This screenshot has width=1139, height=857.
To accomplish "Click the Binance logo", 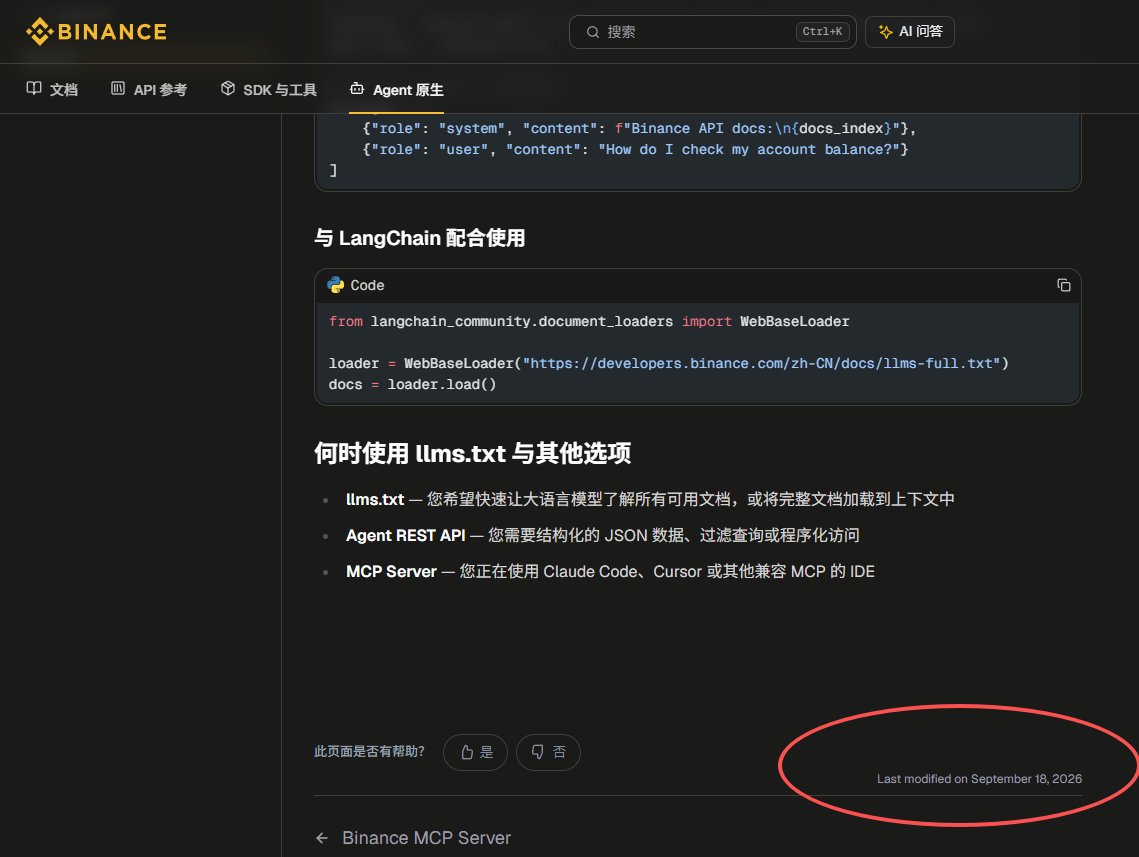I will click(96, 32).
